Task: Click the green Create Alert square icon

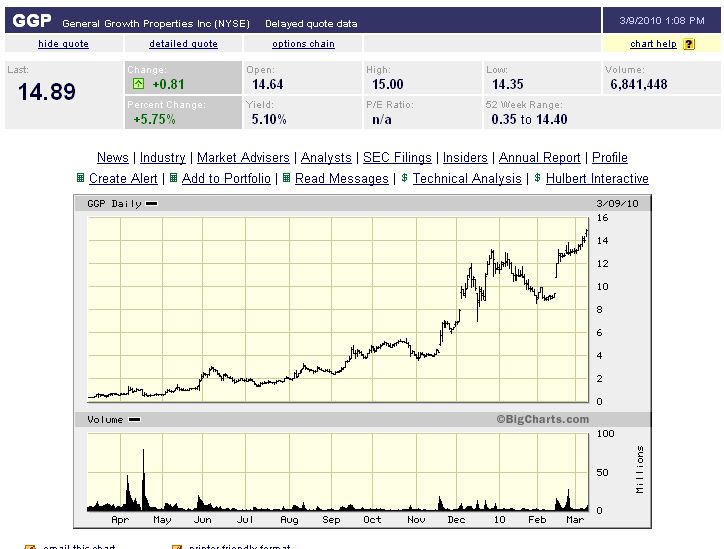Action: pos(80,178)
